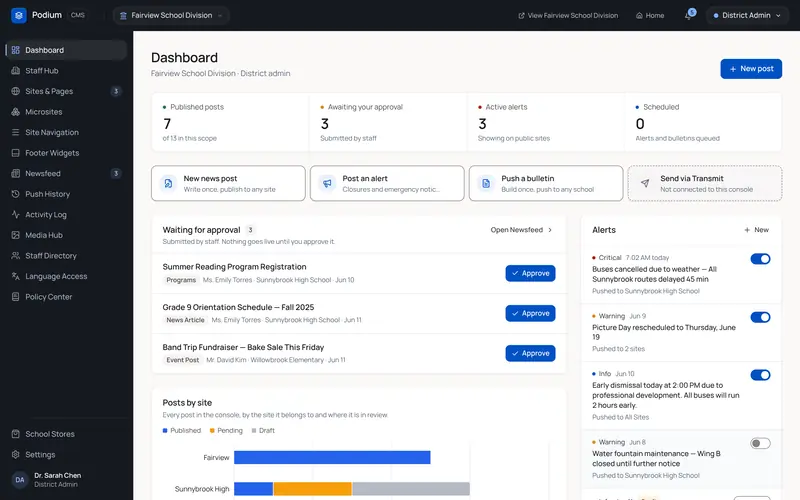800x500 pixels.
Task: Open notifications bell icon
Action: coord(689,15)
